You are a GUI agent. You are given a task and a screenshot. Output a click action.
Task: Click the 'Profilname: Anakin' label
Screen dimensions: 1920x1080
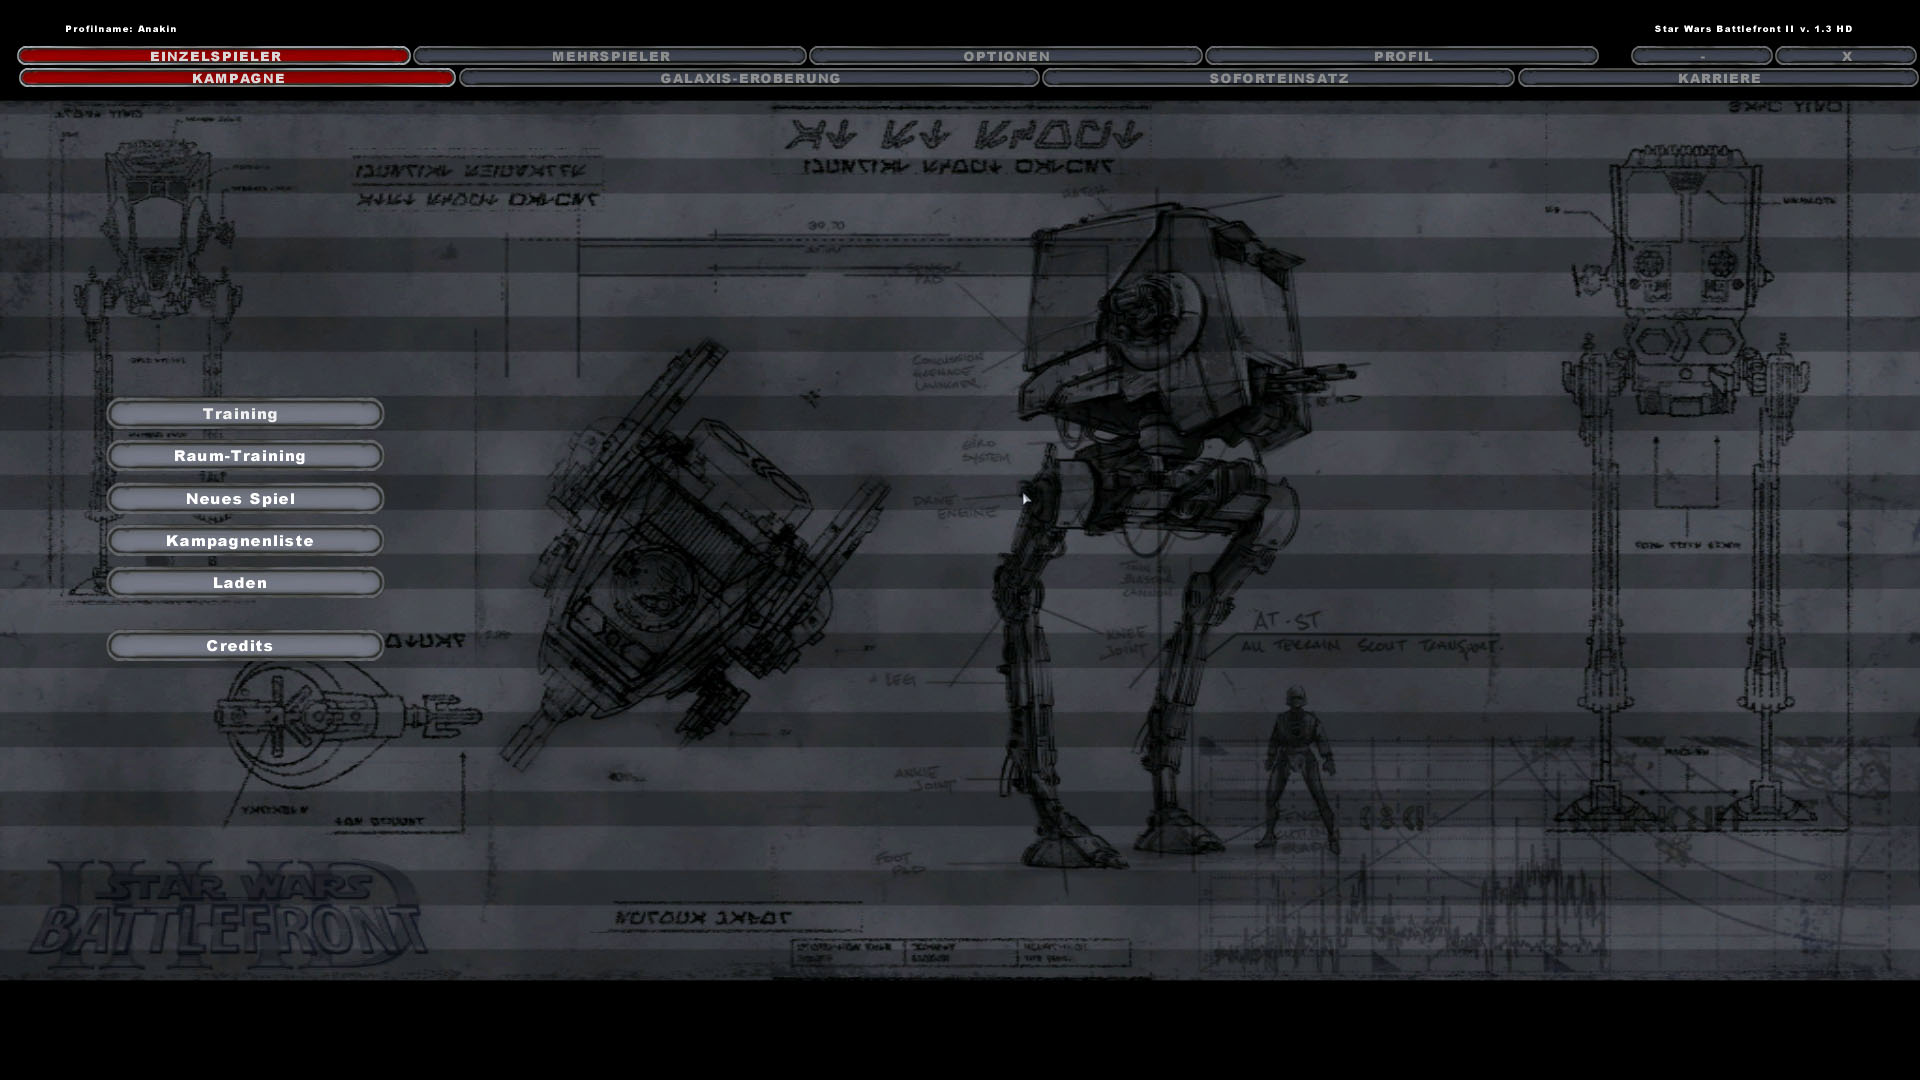[x=121, y=29]
